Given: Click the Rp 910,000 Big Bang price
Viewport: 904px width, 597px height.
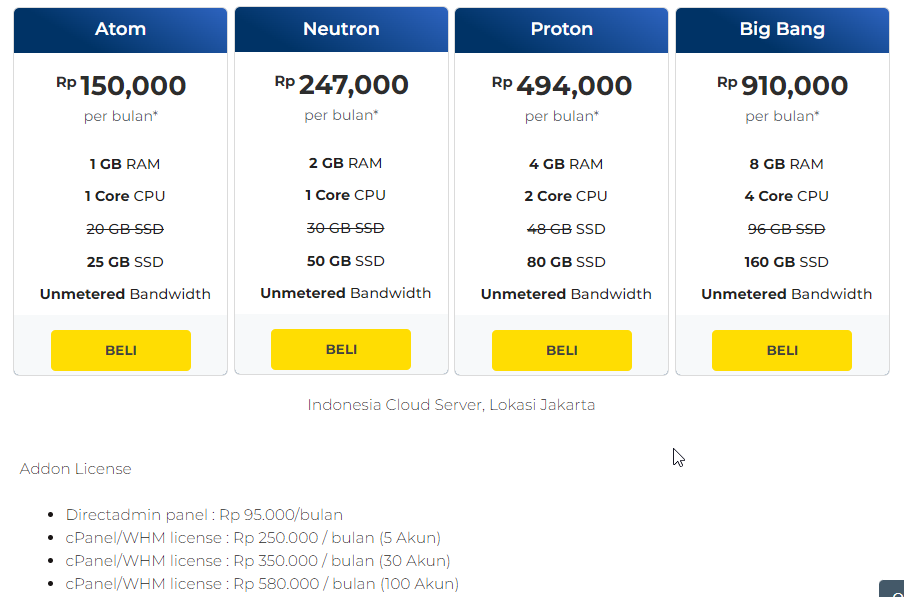Looking at the screenshot, I should (x=782, y=86).
